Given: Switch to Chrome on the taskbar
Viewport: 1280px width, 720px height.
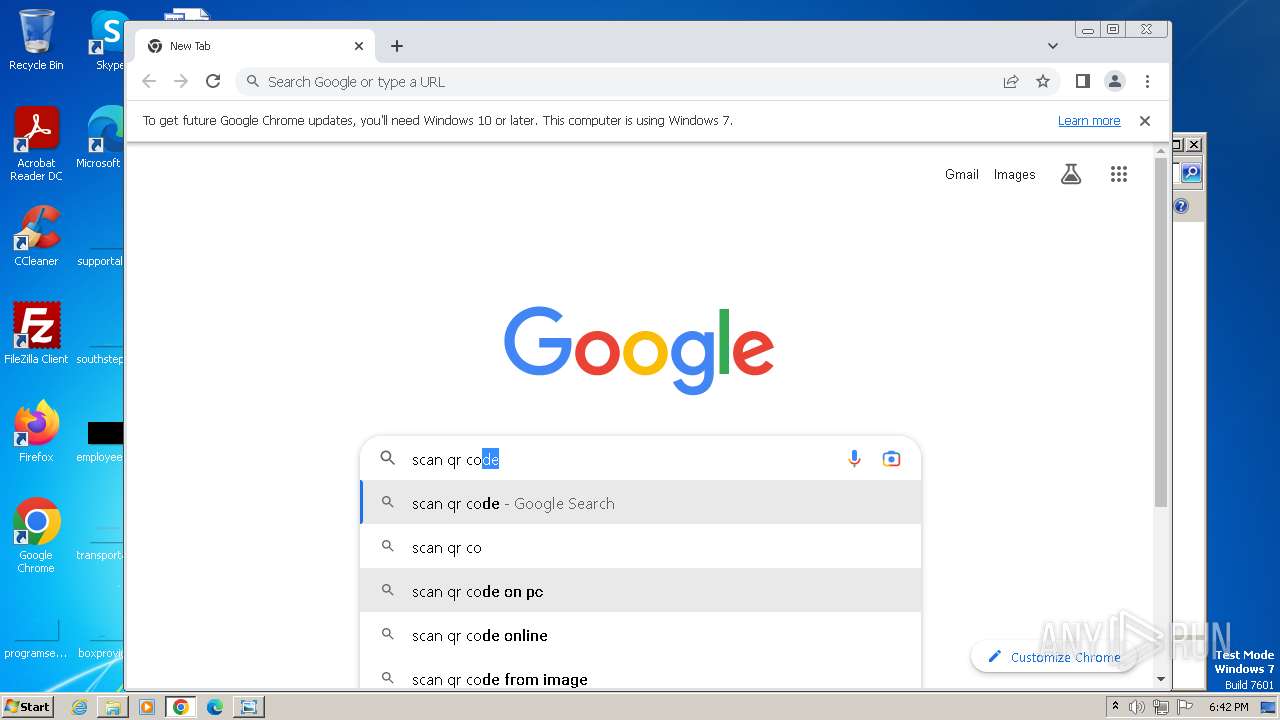Looking at the screenshot, I should tap(181, 707).
